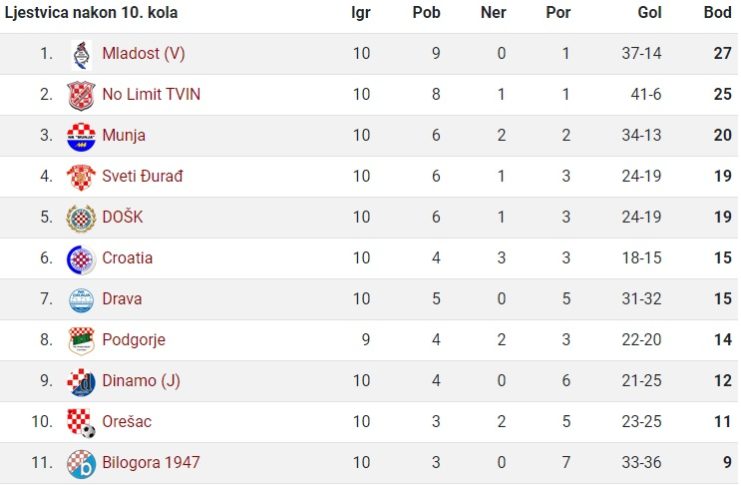Click the Gol column header
741x486 pixels.
tap(649, 12)
